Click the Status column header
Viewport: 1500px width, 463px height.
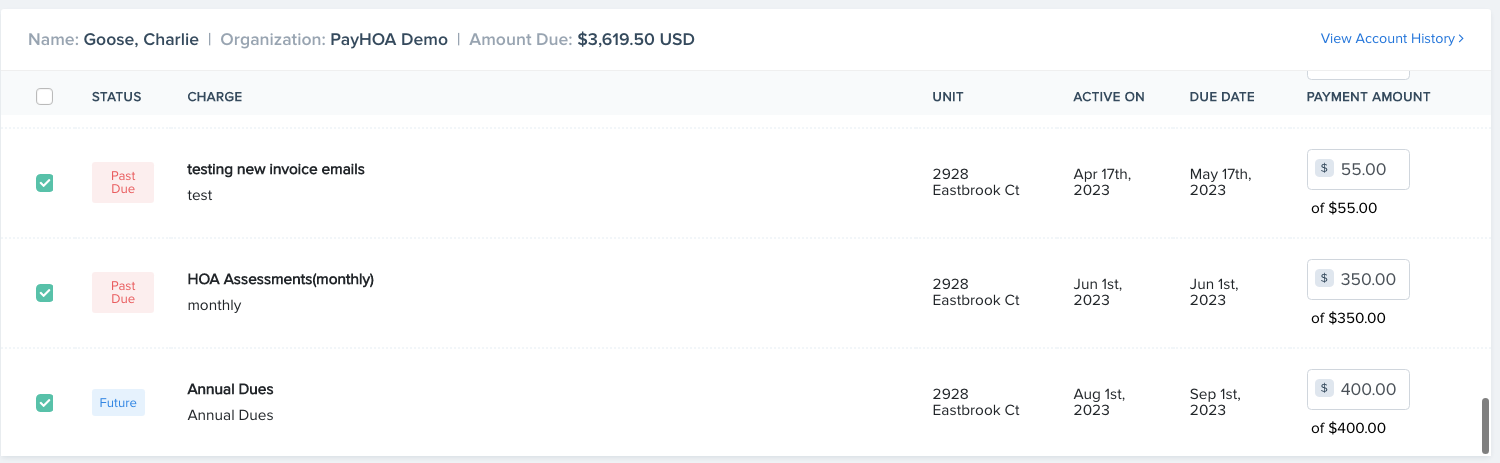[116, 97]
